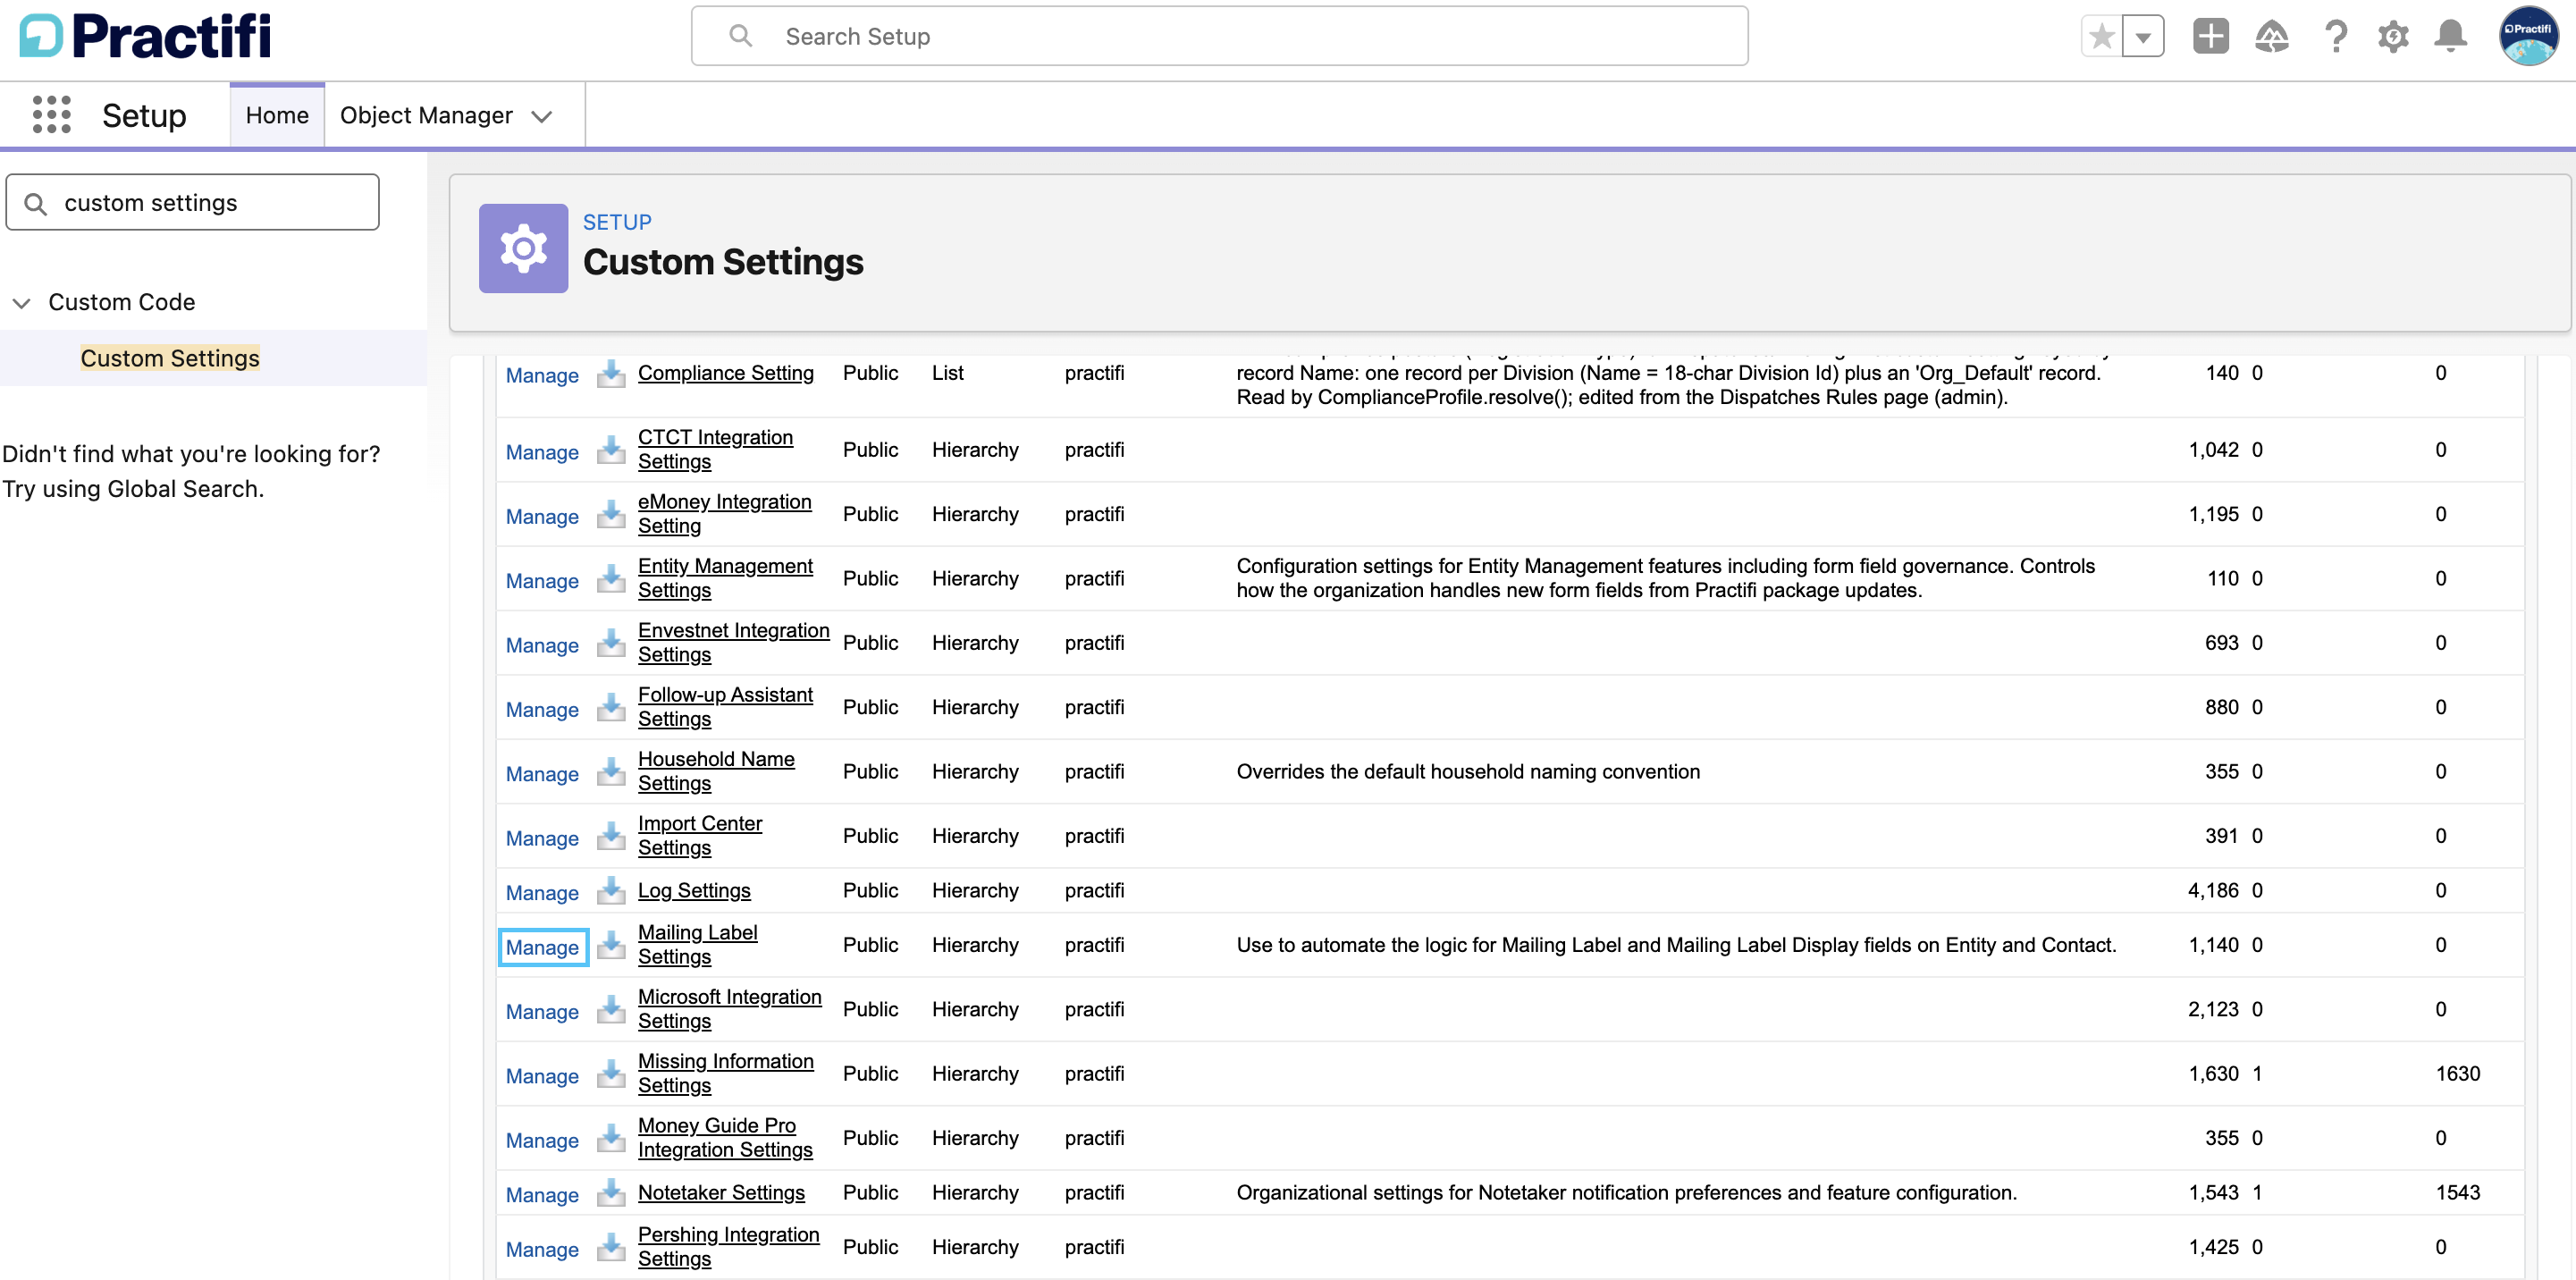Collapse the Custom Code section
2576x1280 pixels.
[x=21, y=302]
